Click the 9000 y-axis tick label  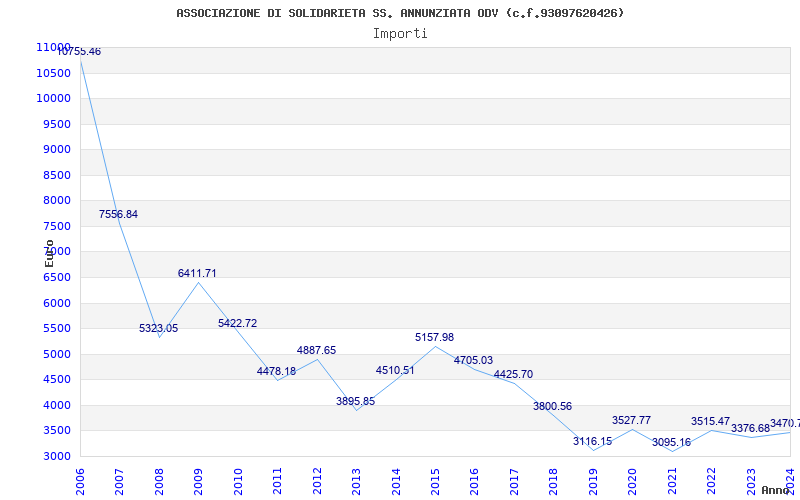56,149
